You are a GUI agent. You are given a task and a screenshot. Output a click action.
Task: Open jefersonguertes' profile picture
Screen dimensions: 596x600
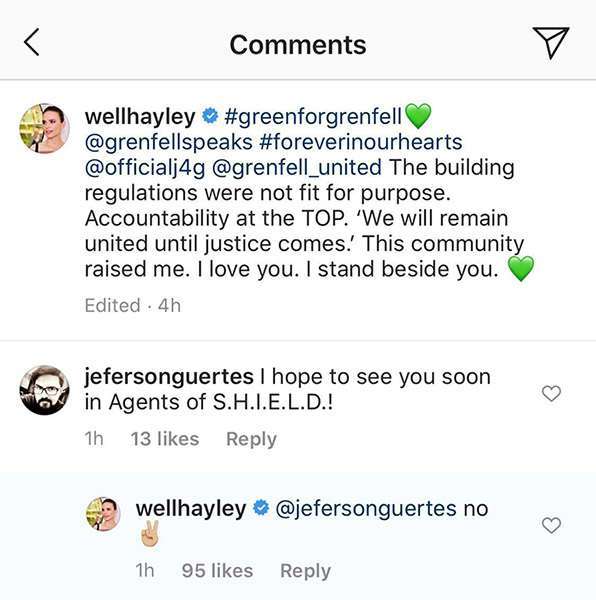(x=44, y=390)
